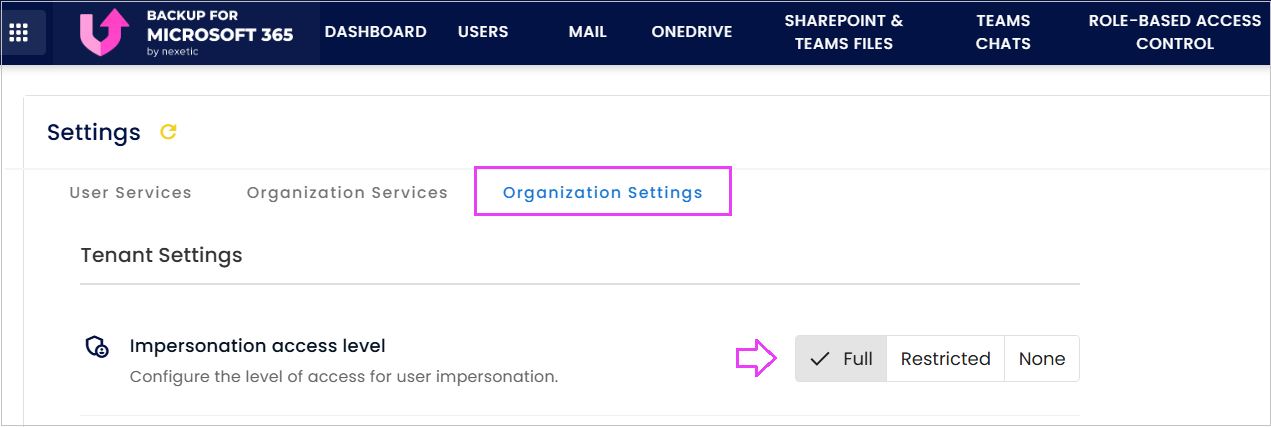1271x427 pixels.
Task: Click the pink arrow pointing to Full
Action: (x=756, y=358)
